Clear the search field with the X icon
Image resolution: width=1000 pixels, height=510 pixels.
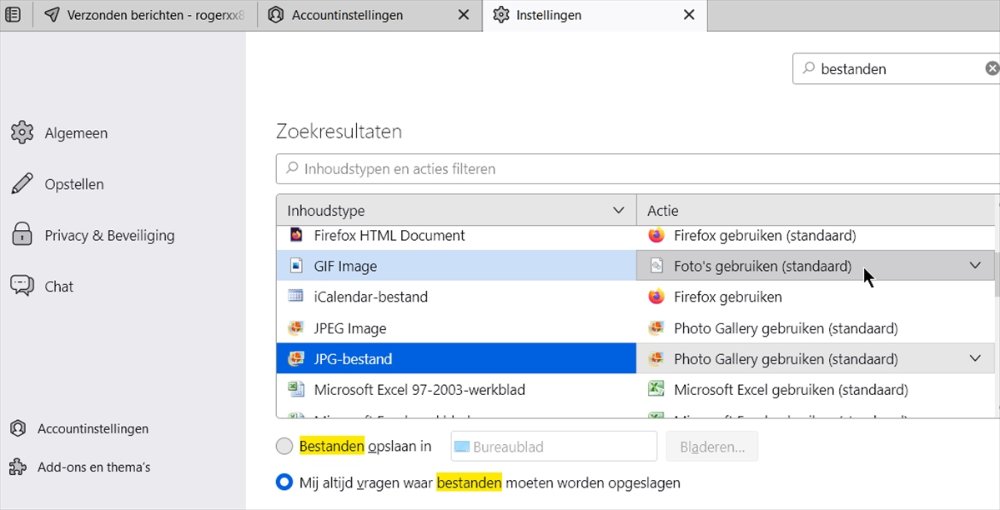(x=991, y=69)
